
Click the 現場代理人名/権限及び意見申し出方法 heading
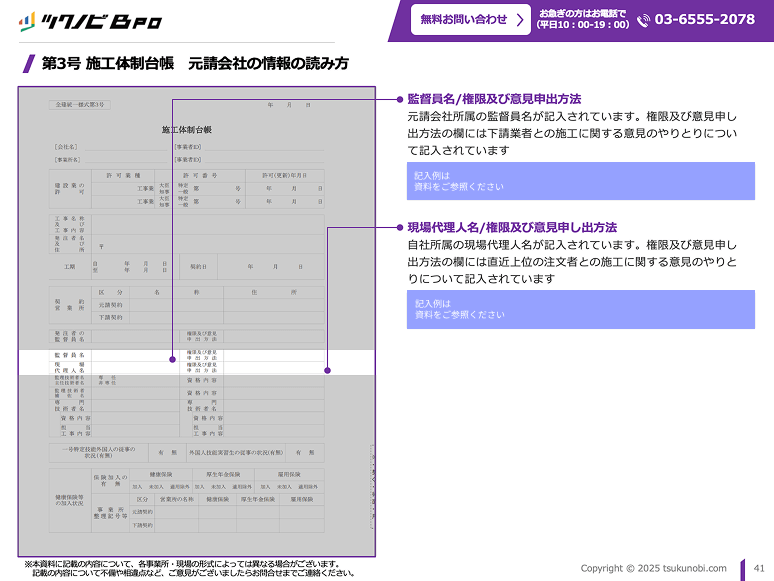click(x=512, y=228)
